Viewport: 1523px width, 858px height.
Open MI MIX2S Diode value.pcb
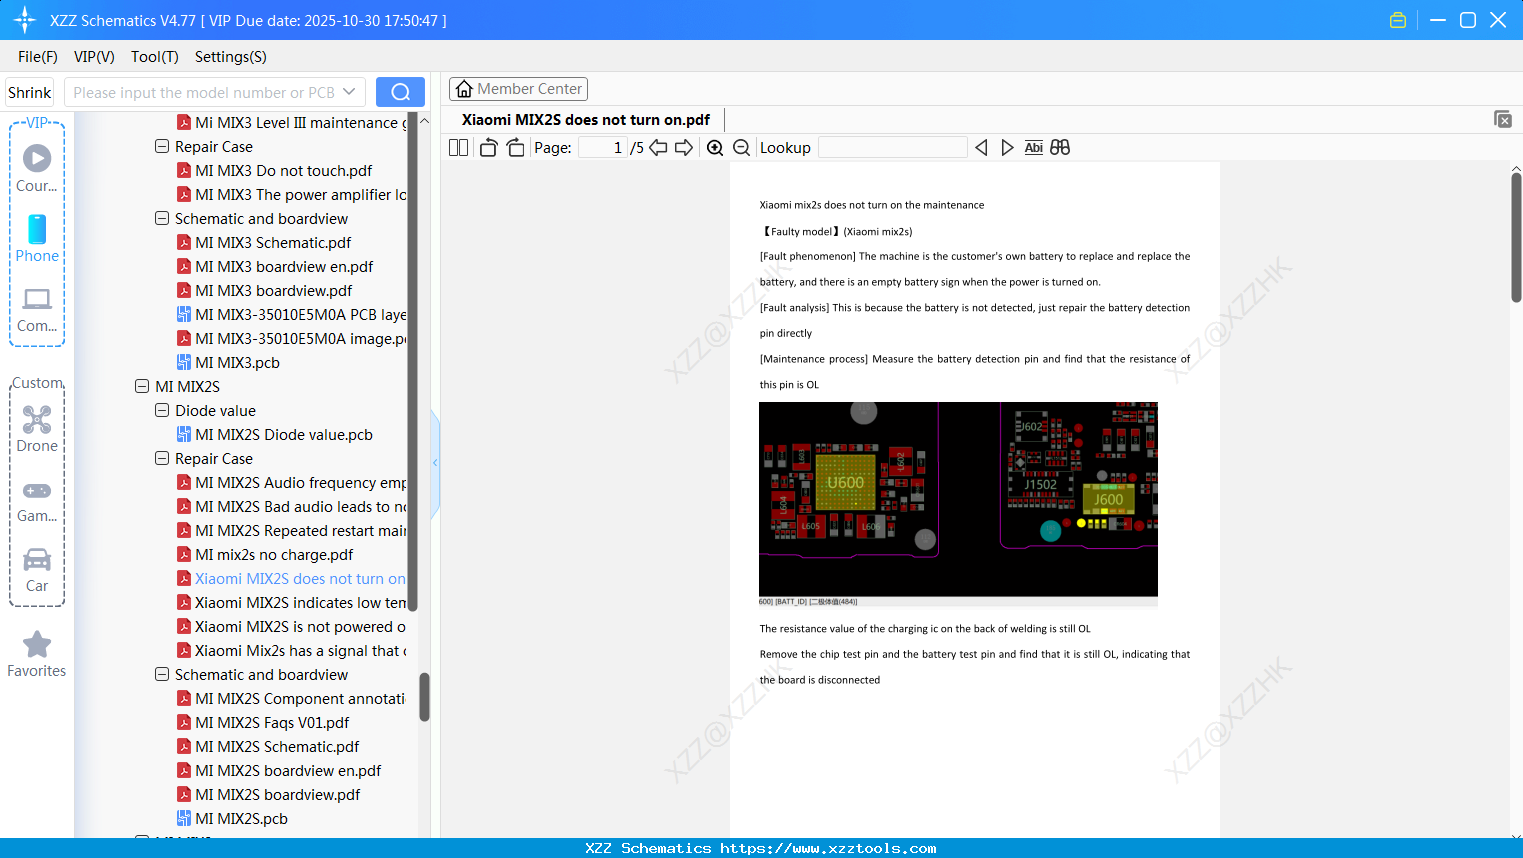point(284,435)
